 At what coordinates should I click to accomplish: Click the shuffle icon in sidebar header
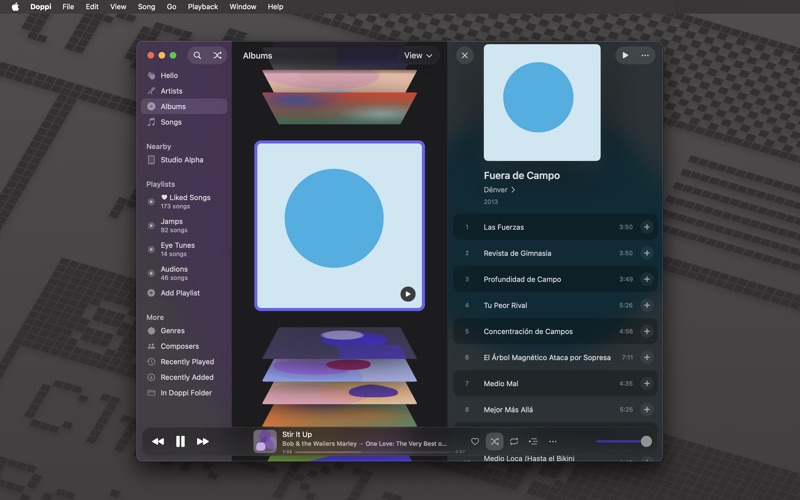217,55
